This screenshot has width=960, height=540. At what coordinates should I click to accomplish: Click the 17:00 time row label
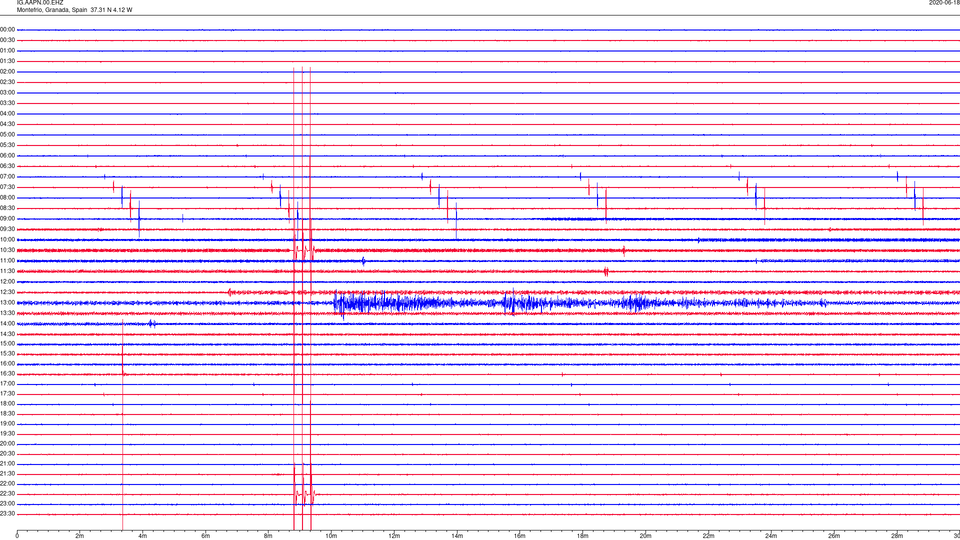point(8,384)
